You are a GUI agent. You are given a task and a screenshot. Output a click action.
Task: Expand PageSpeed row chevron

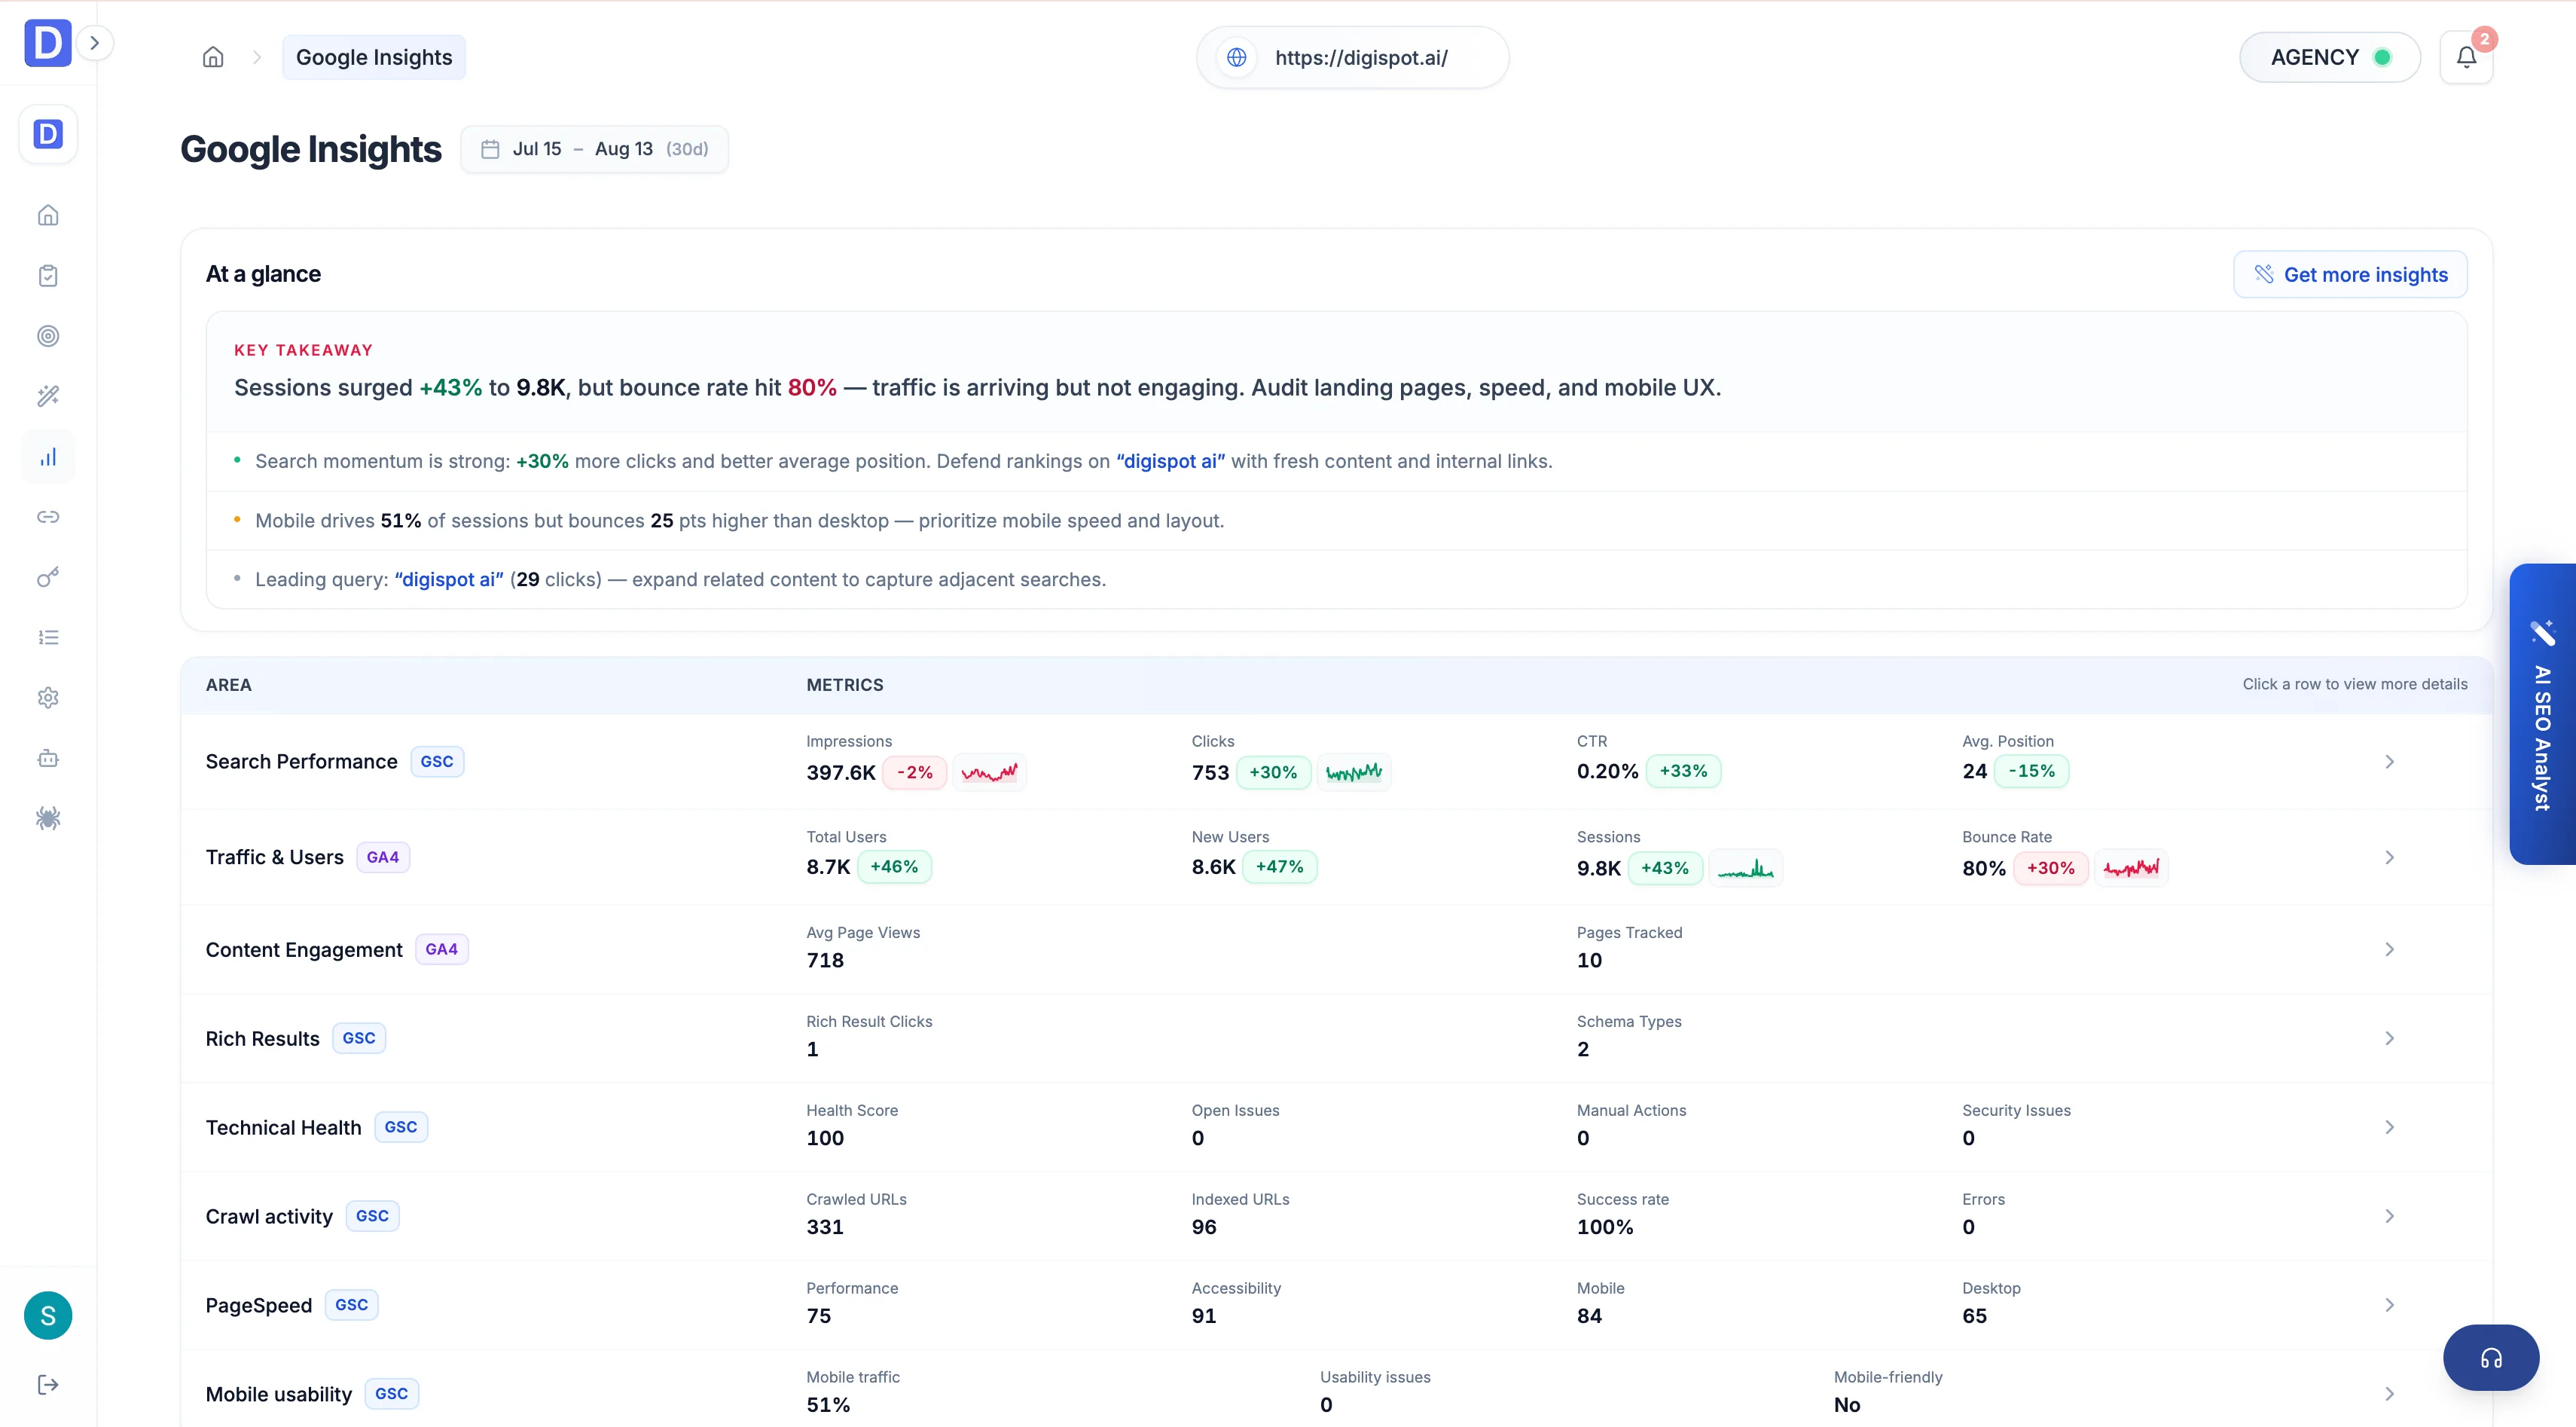(2389, 1306)
